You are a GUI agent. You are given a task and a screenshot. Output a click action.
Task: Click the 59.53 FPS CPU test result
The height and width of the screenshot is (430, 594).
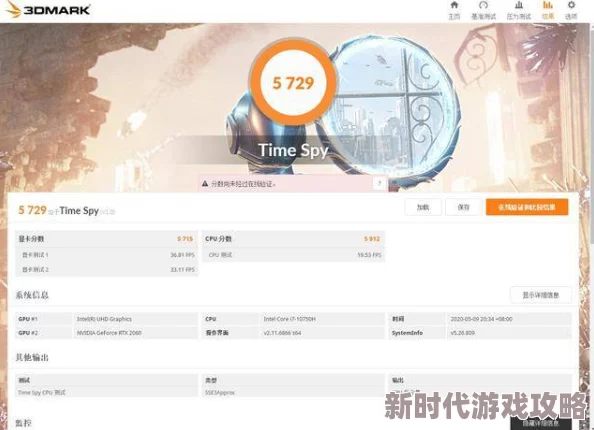pos(369,255)
